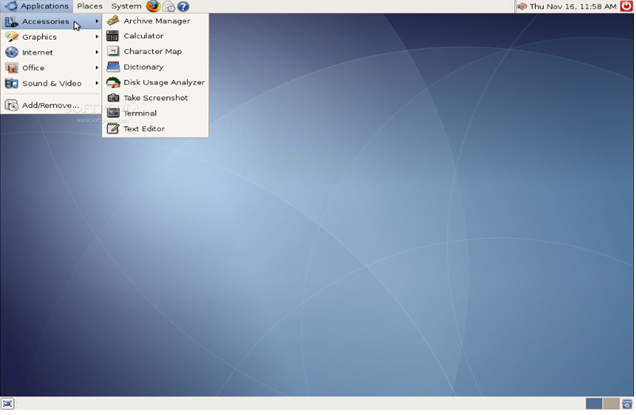Launch the Calculator application

(143, 36)
